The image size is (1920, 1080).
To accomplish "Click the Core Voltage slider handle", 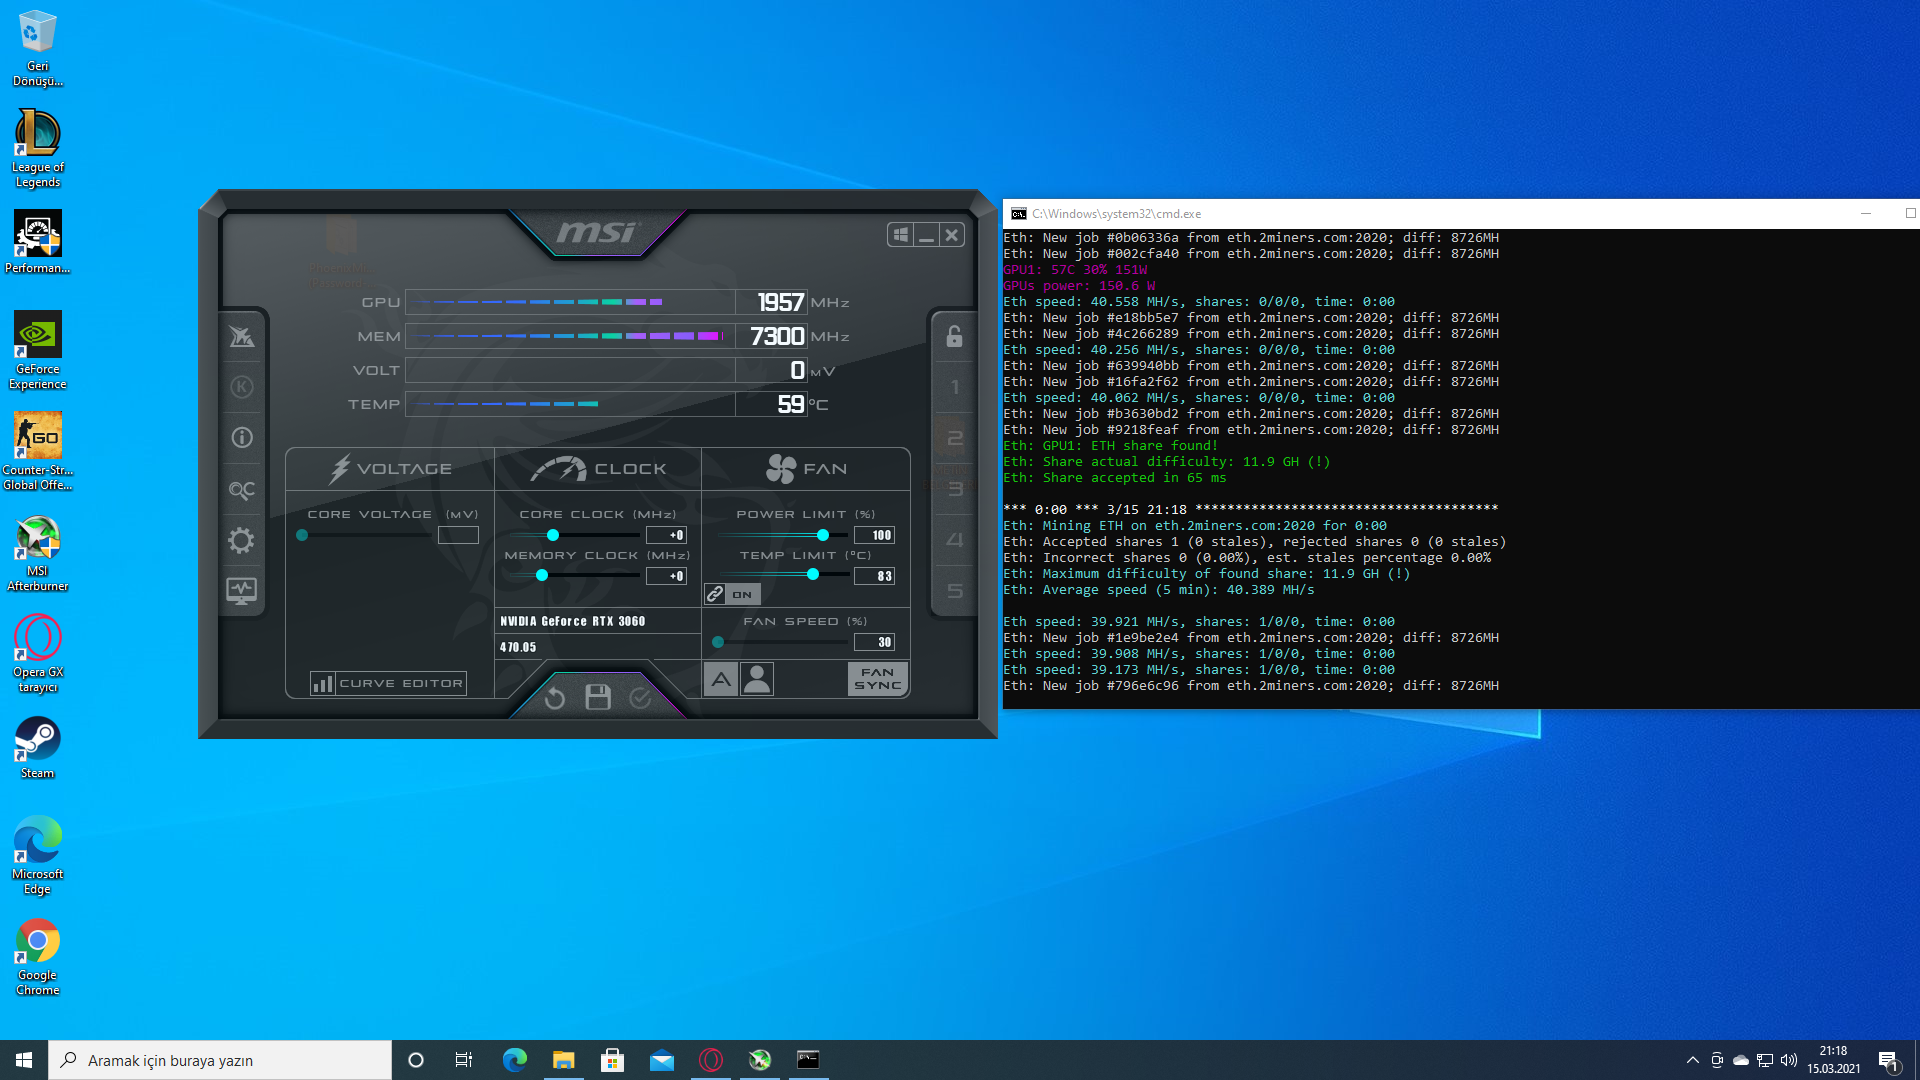I will [302, 535].
